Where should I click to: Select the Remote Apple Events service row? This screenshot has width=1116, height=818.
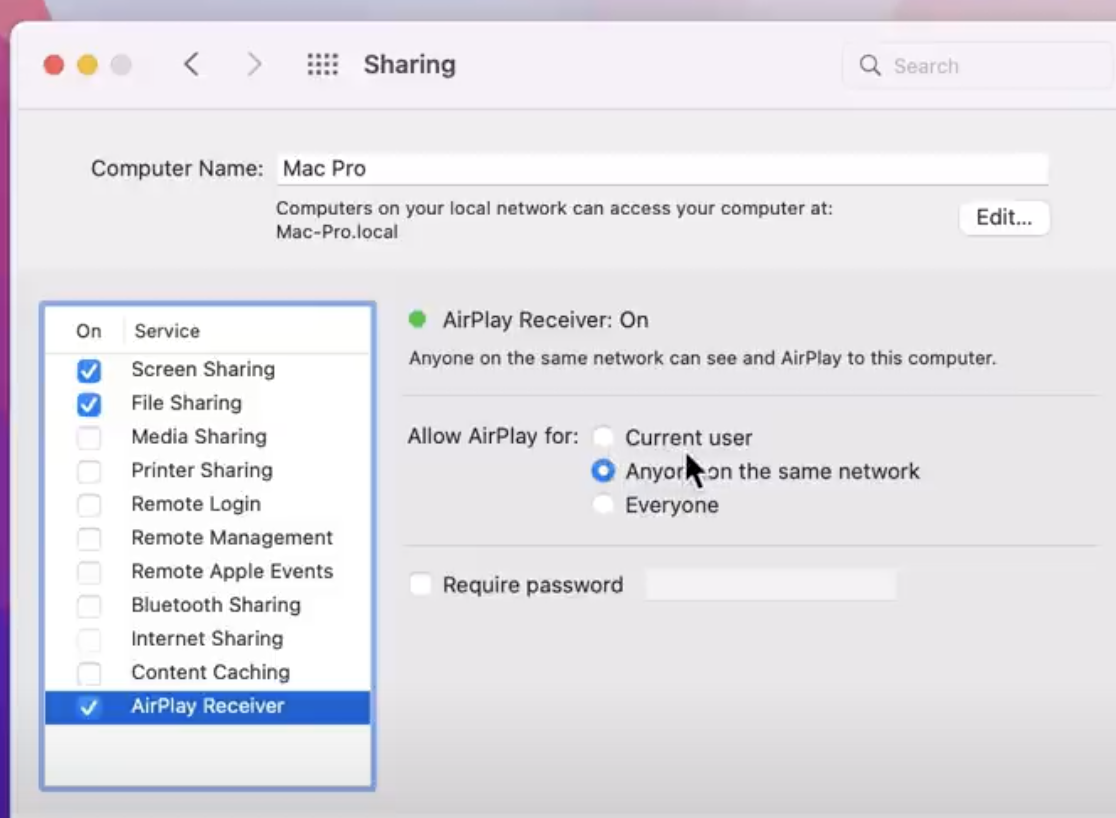(x=208, y=571)
